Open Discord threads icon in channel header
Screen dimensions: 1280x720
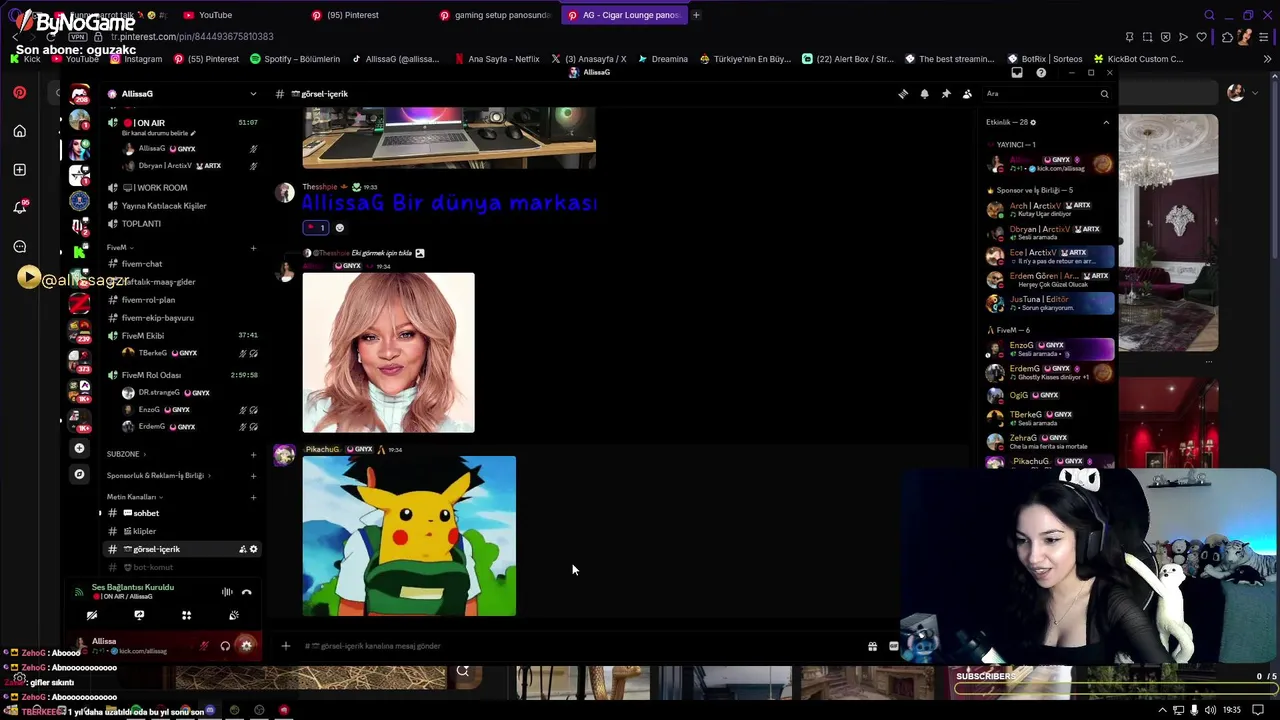[903, 94]
